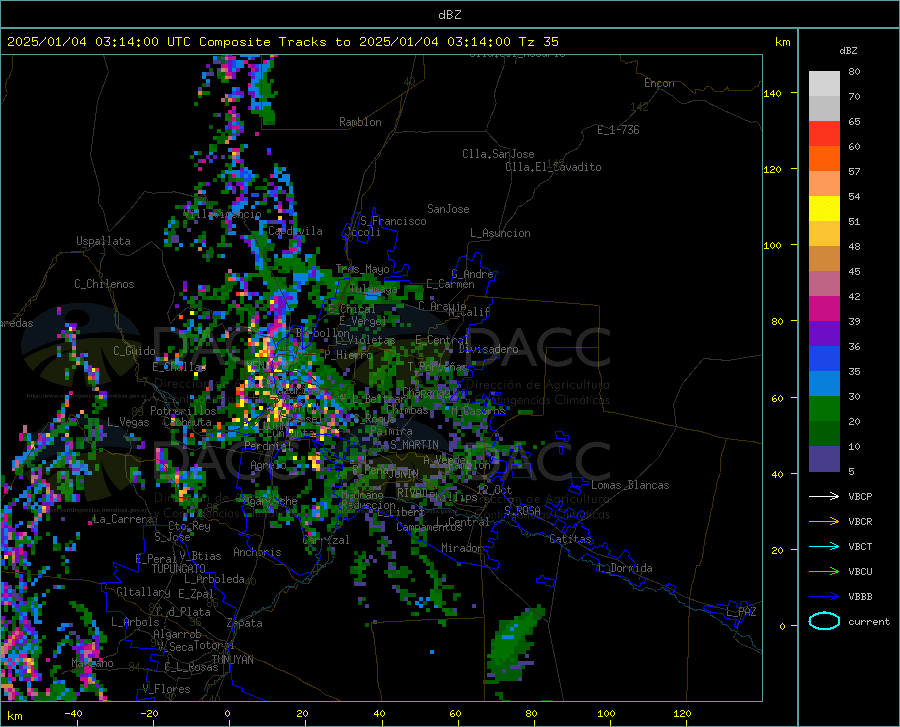Click the white VBCP arrow in legend
Viewport: 900px width, 727px height.
coord(824,496)
